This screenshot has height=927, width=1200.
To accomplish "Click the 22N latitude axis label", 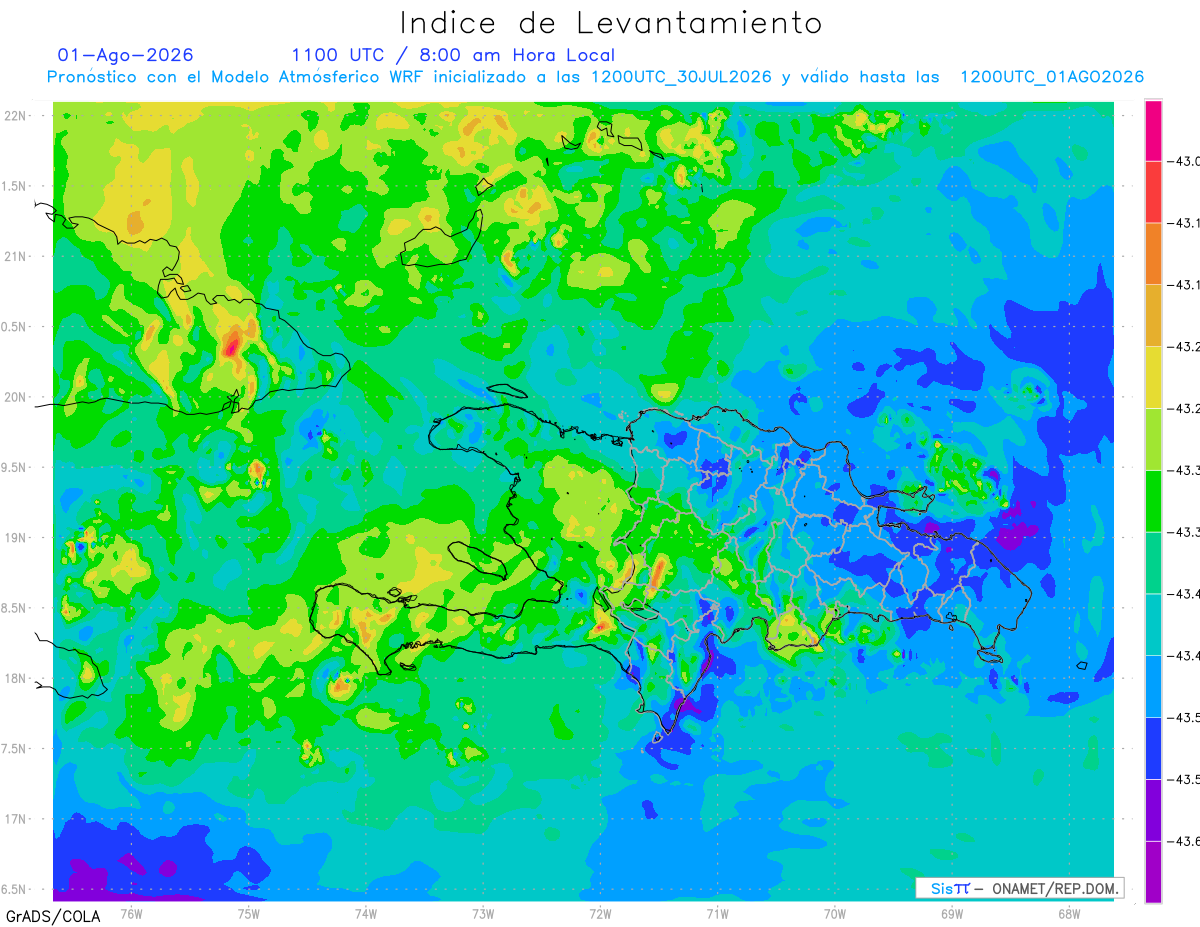I will [x=17, y=115].
